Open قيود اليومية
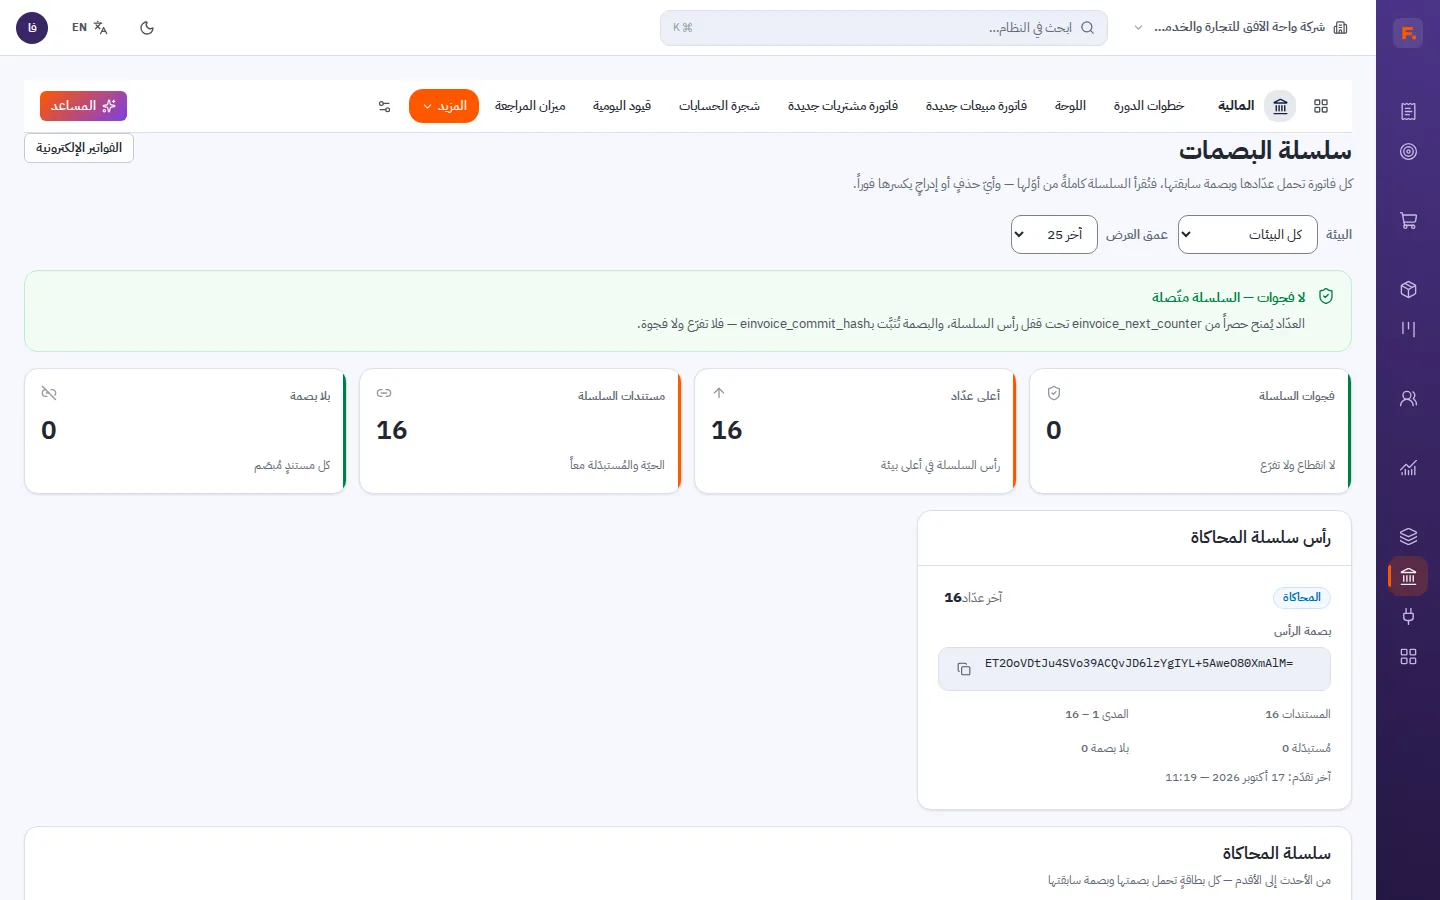This screenshot has height=900, width=1440. pyautogui.click(x=622, y=106)
